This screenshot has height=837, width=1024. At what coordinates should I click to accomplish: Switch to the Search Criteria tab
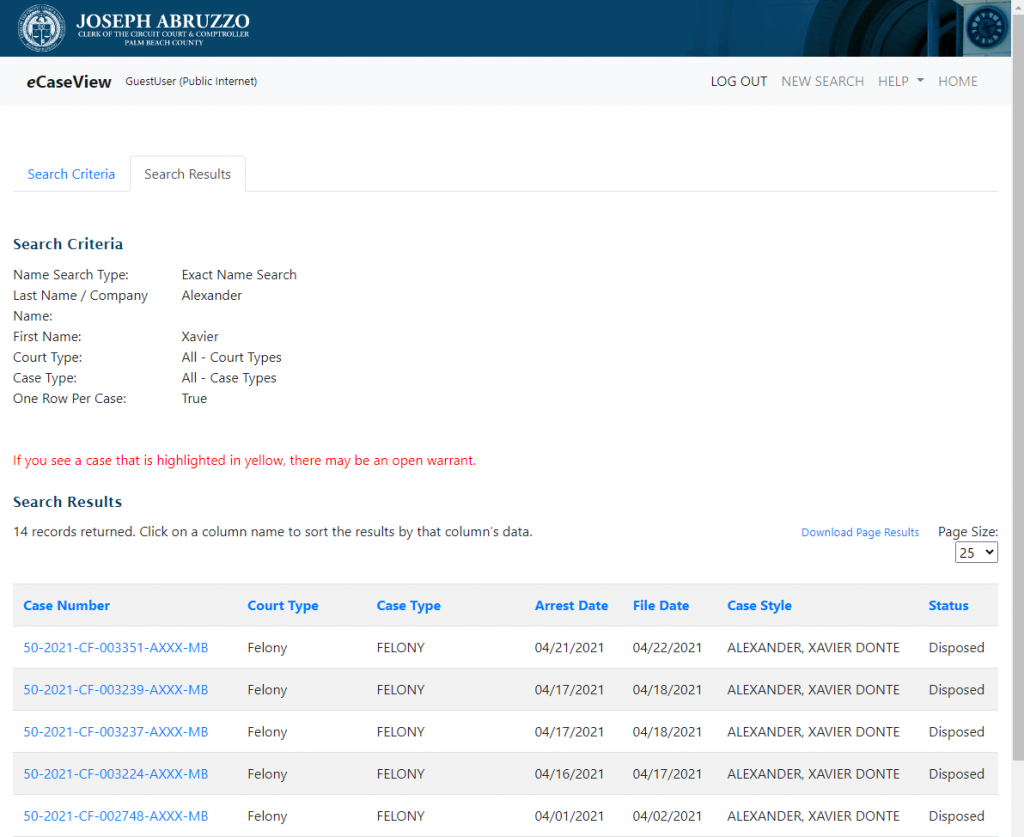[71, 174]
